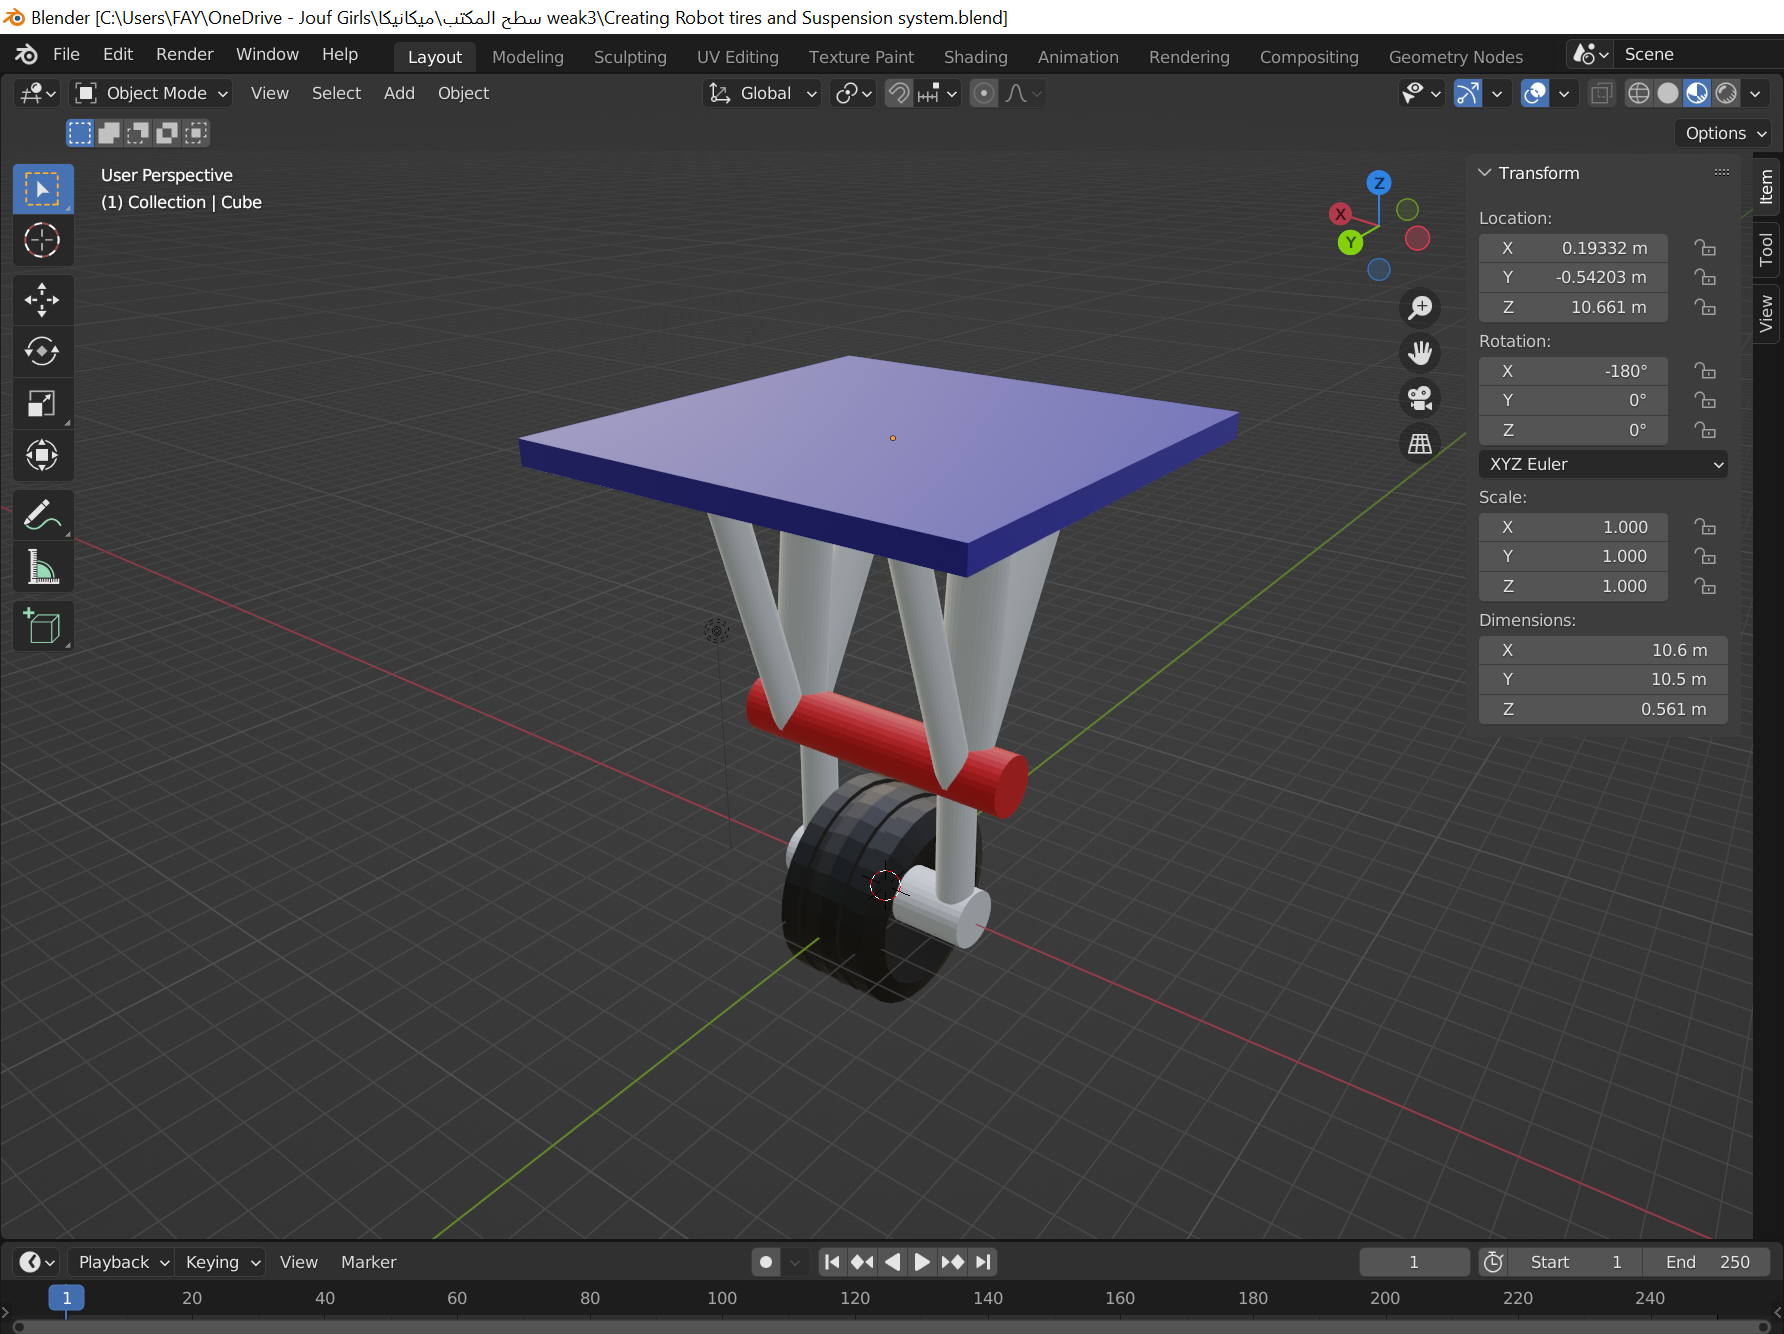Jump to the end frame
The image size is (1784, 1334).
tap(984, 1262)
